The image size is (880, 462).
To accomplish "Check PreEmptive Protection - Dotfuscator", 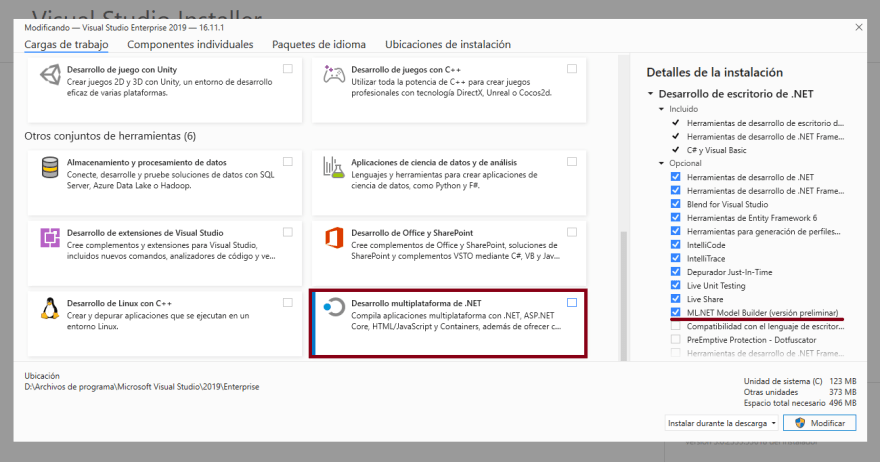I will tap(676, 339).
